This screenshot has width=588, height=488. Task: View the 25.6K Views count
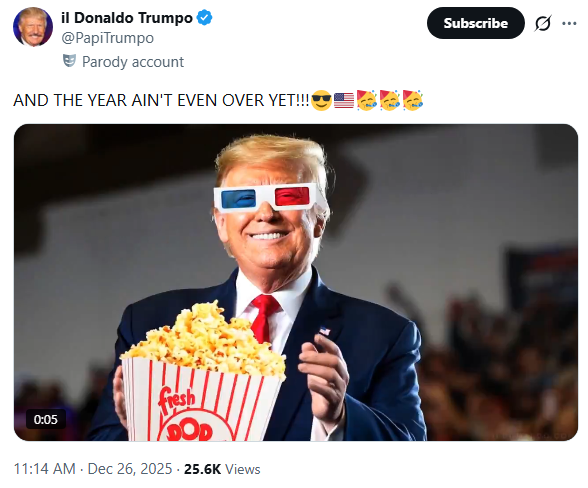[x=222, y=469]
